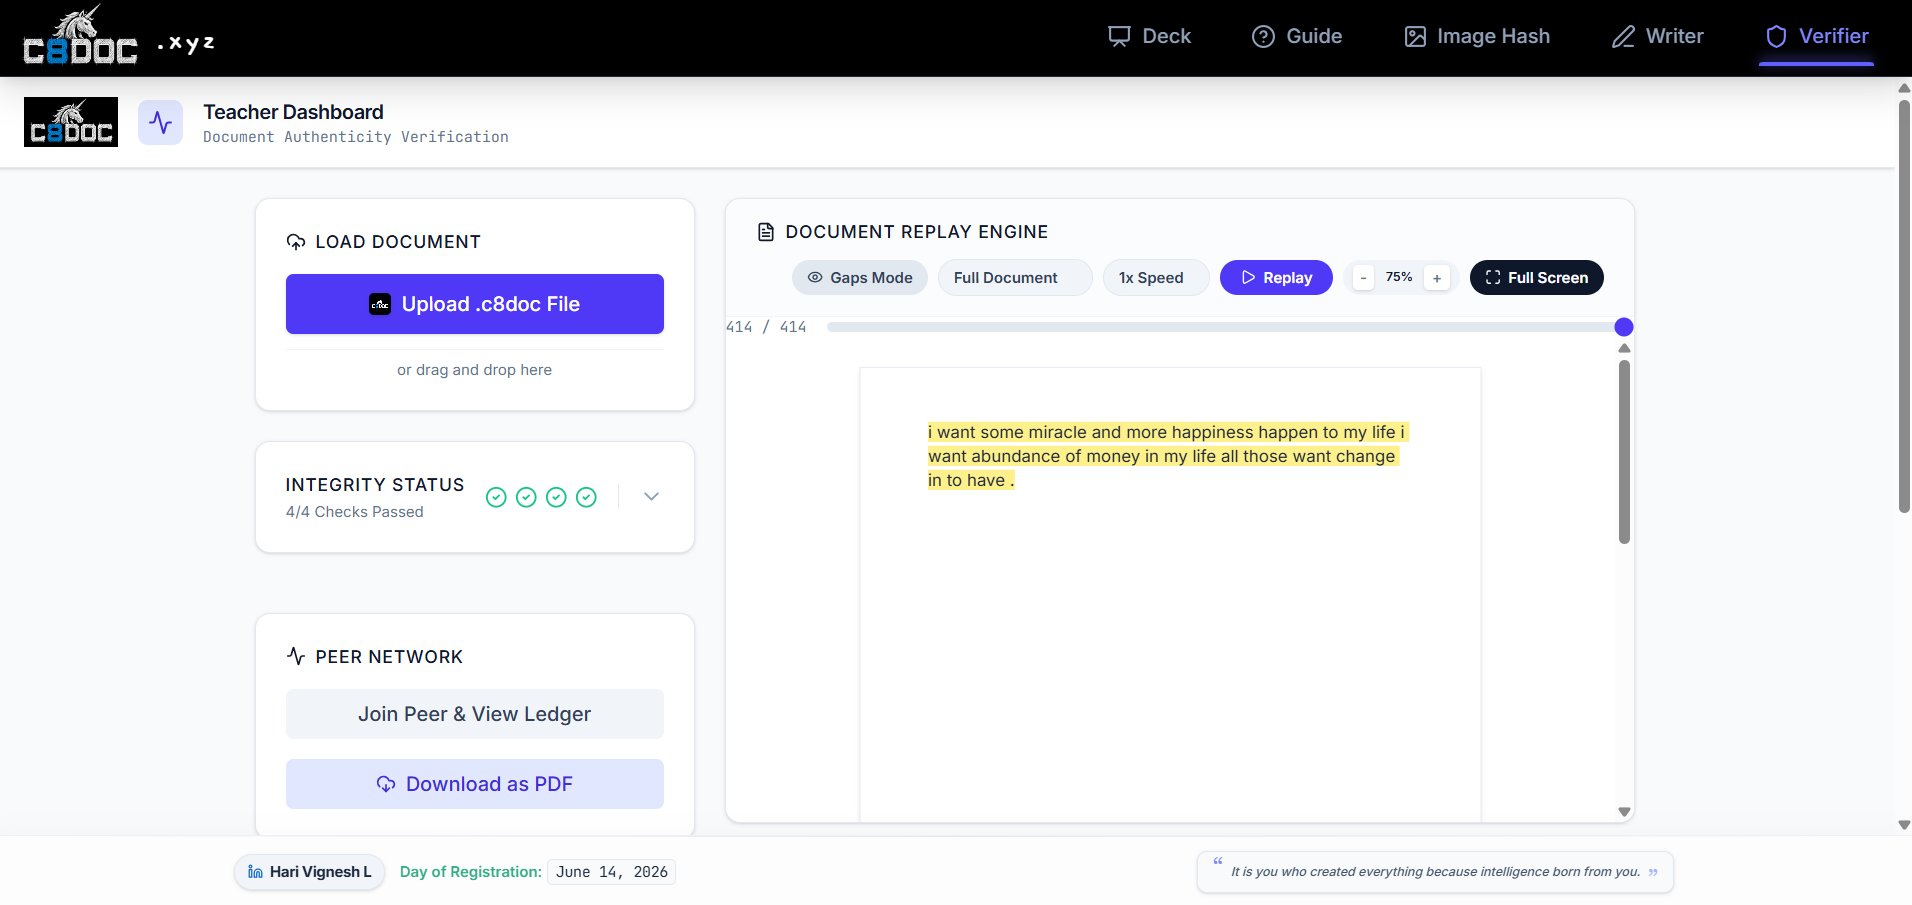Click the '4/4 Checks Passed' text
The width and height of the screenshot is (1912, 905).
(x=355, y=512)
